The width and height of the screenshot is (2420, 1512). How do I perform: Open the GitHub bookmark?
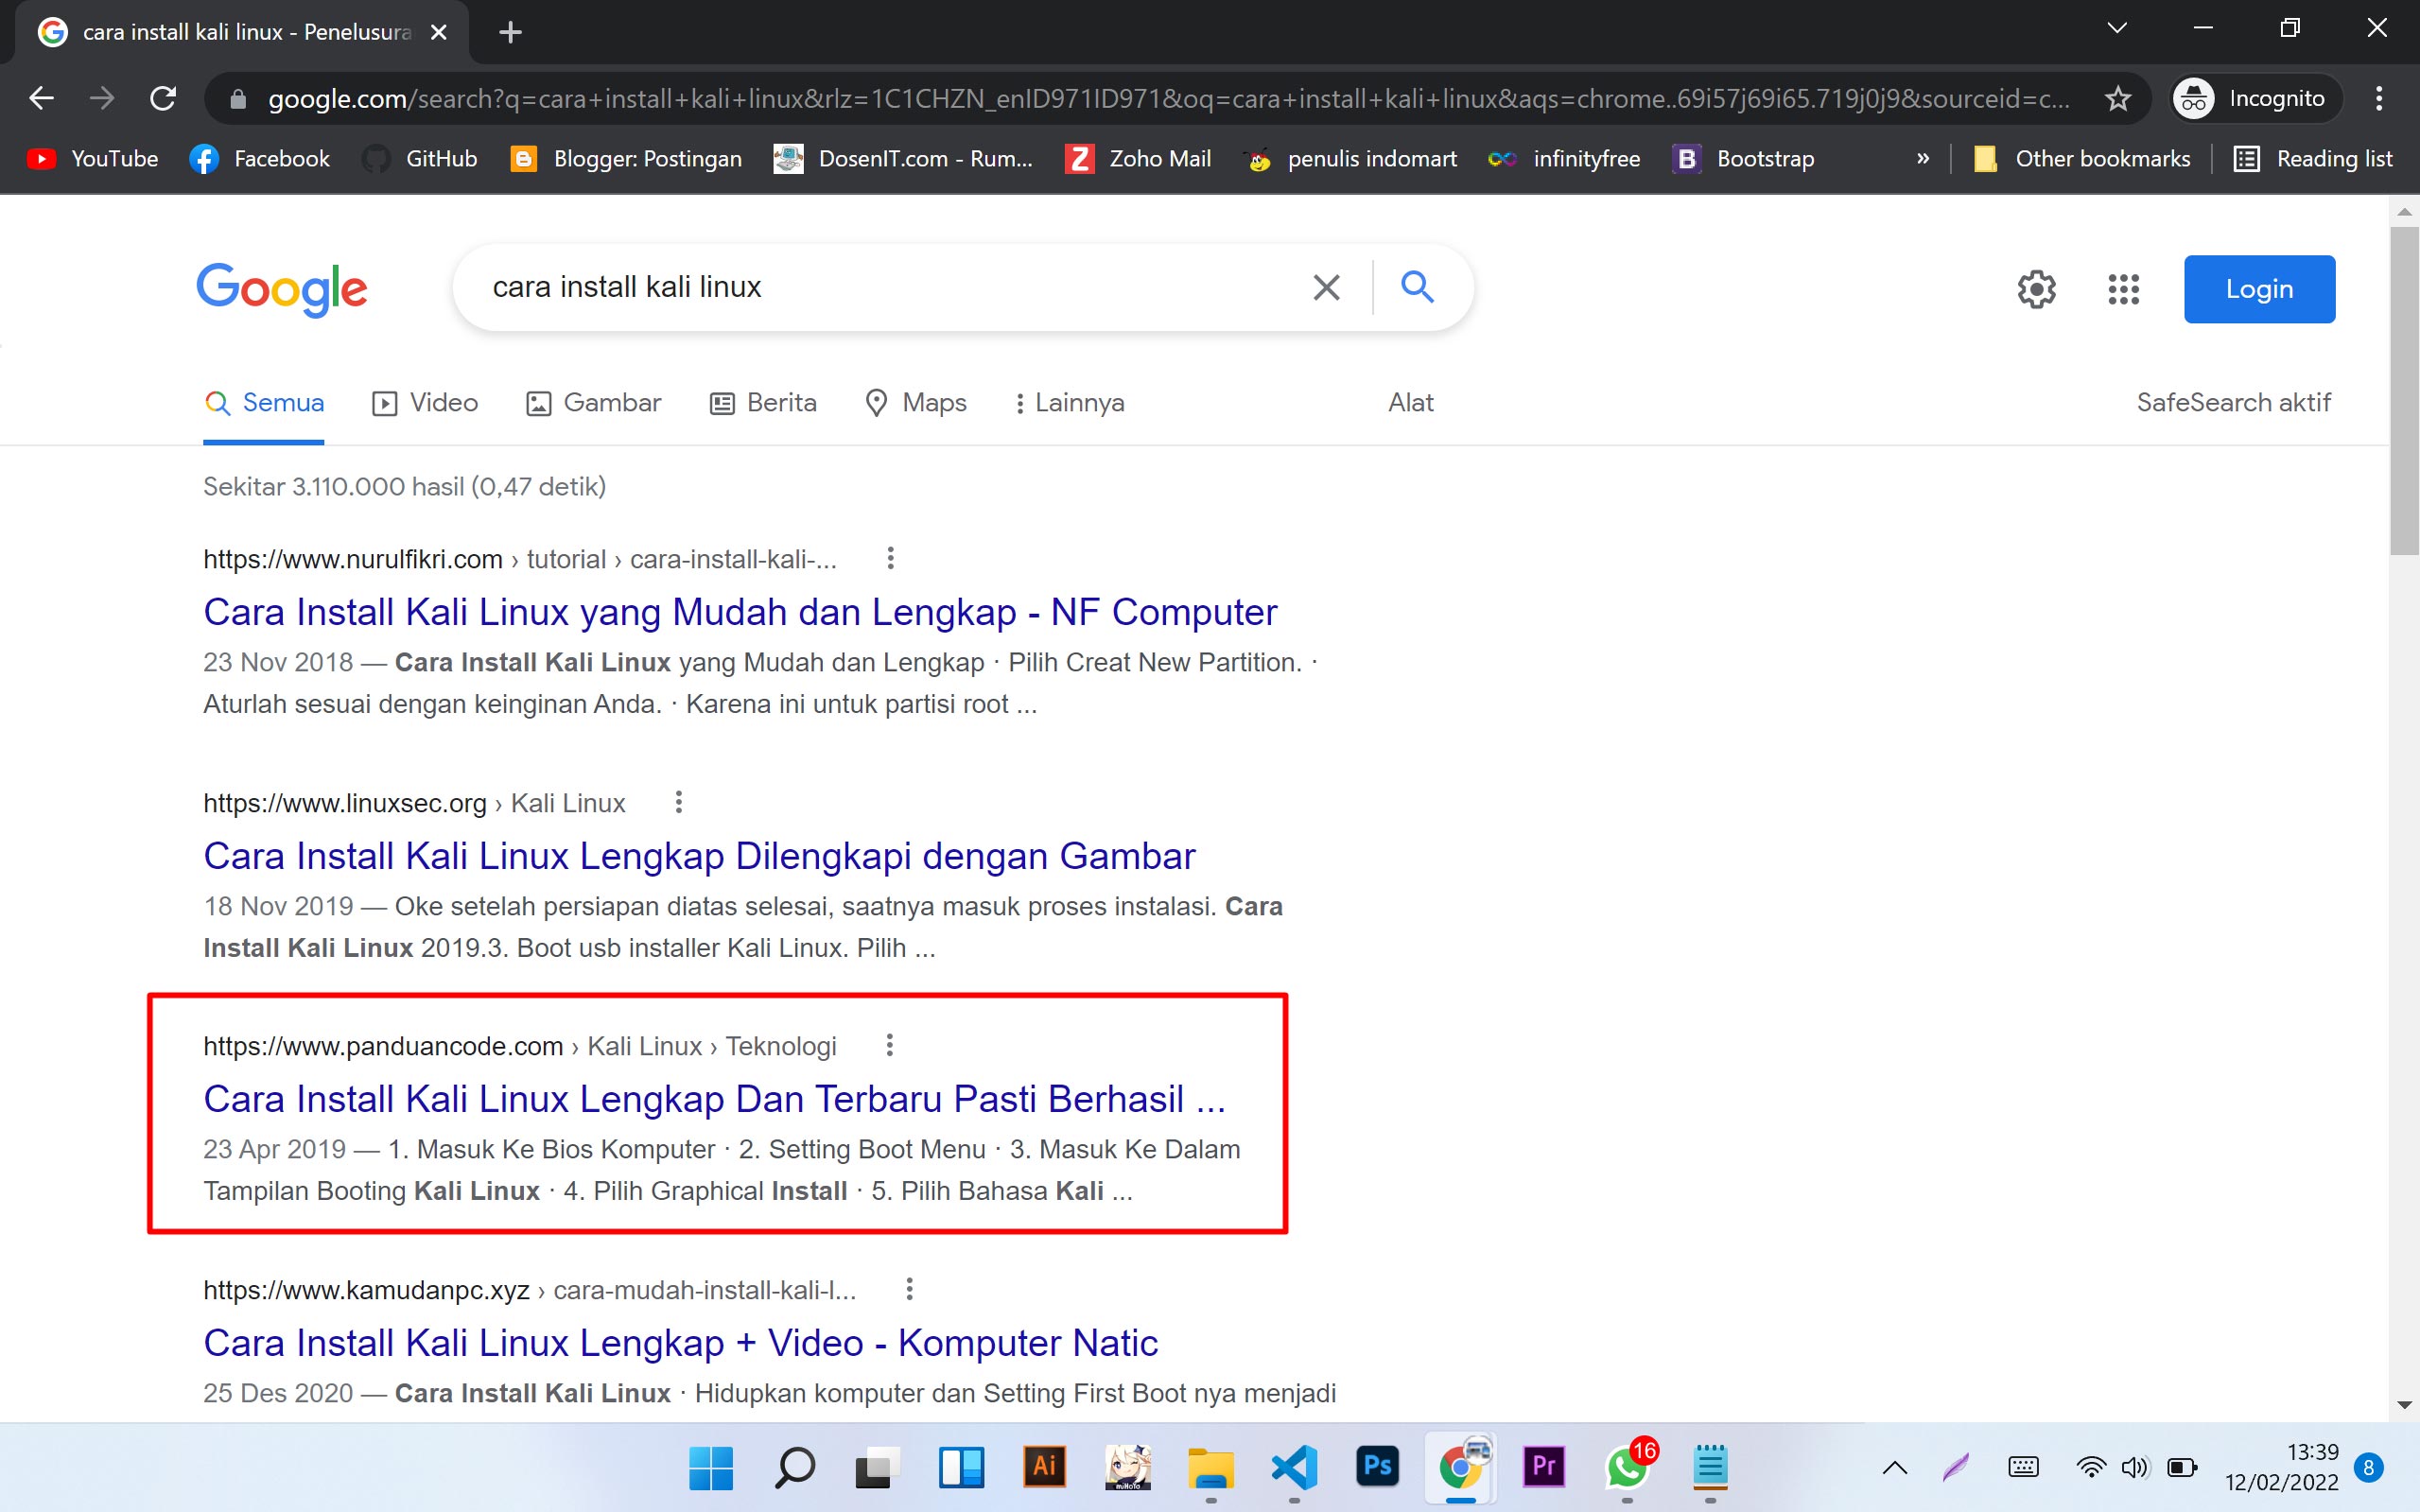420,159
